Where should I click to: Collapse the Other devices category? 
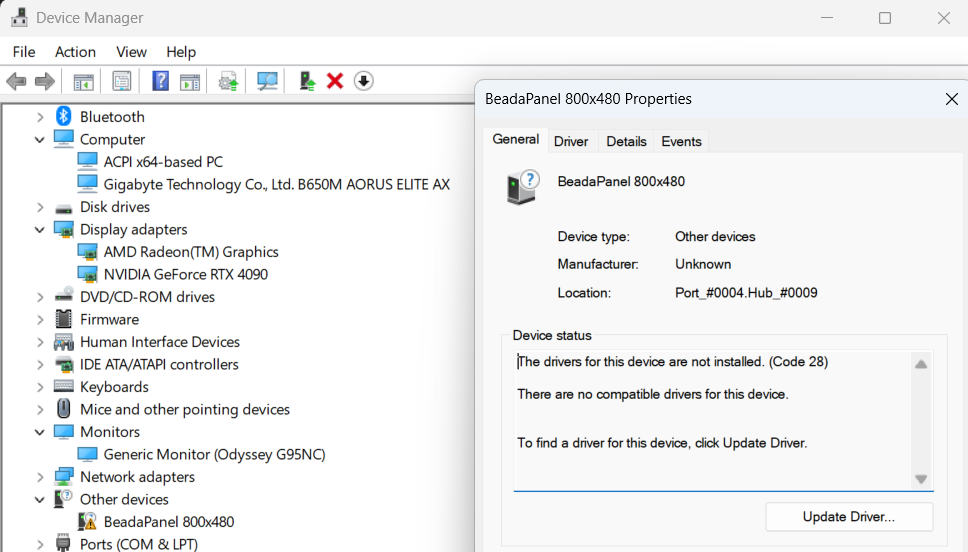point(40,500)
